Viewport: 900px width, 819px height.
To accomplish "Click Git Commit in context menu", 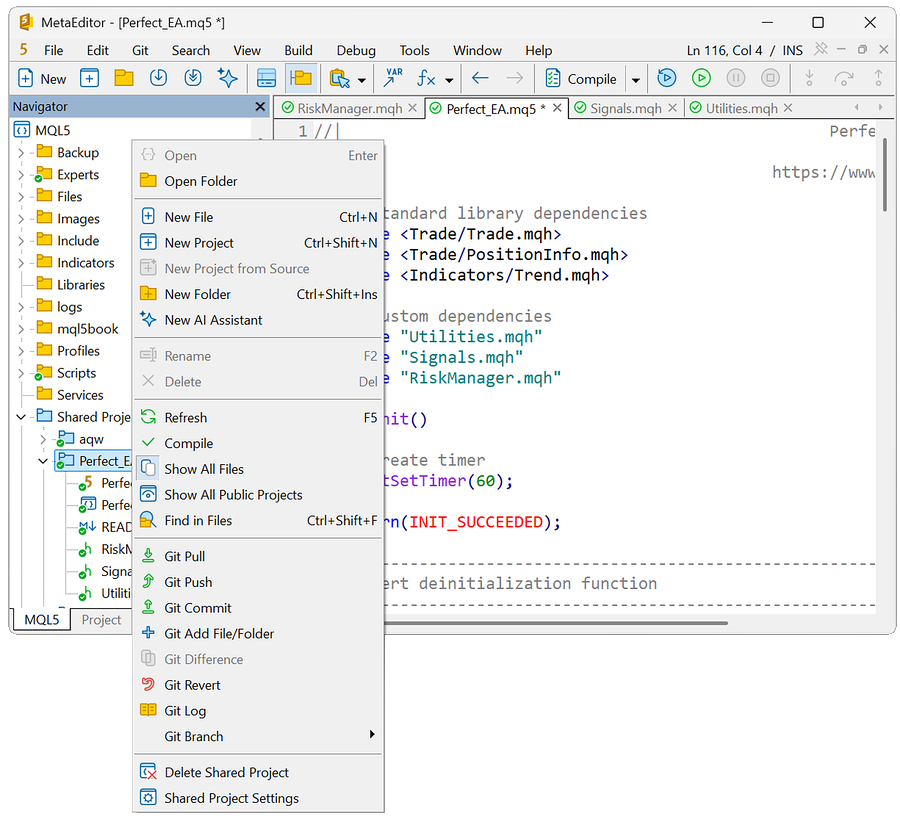I will [258, 608].
